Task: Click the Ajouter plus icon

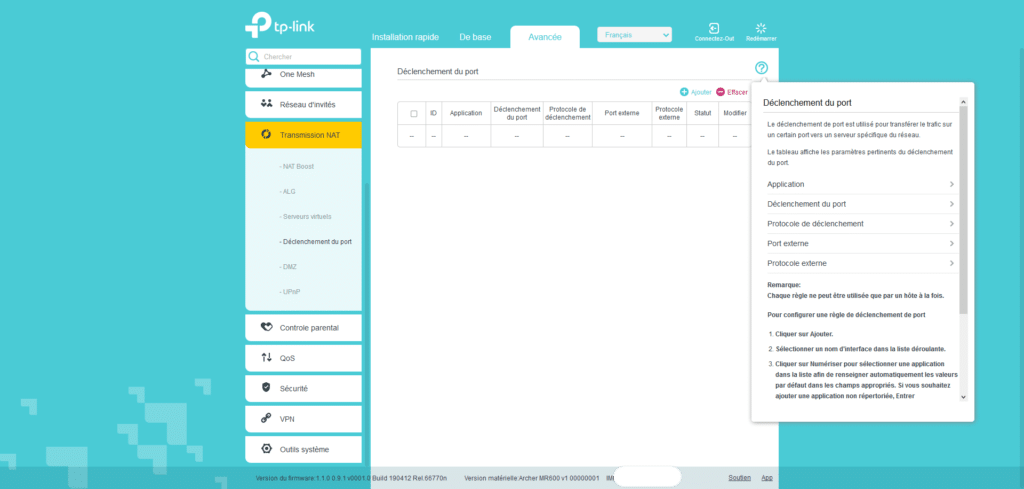Action: [684, 92]
